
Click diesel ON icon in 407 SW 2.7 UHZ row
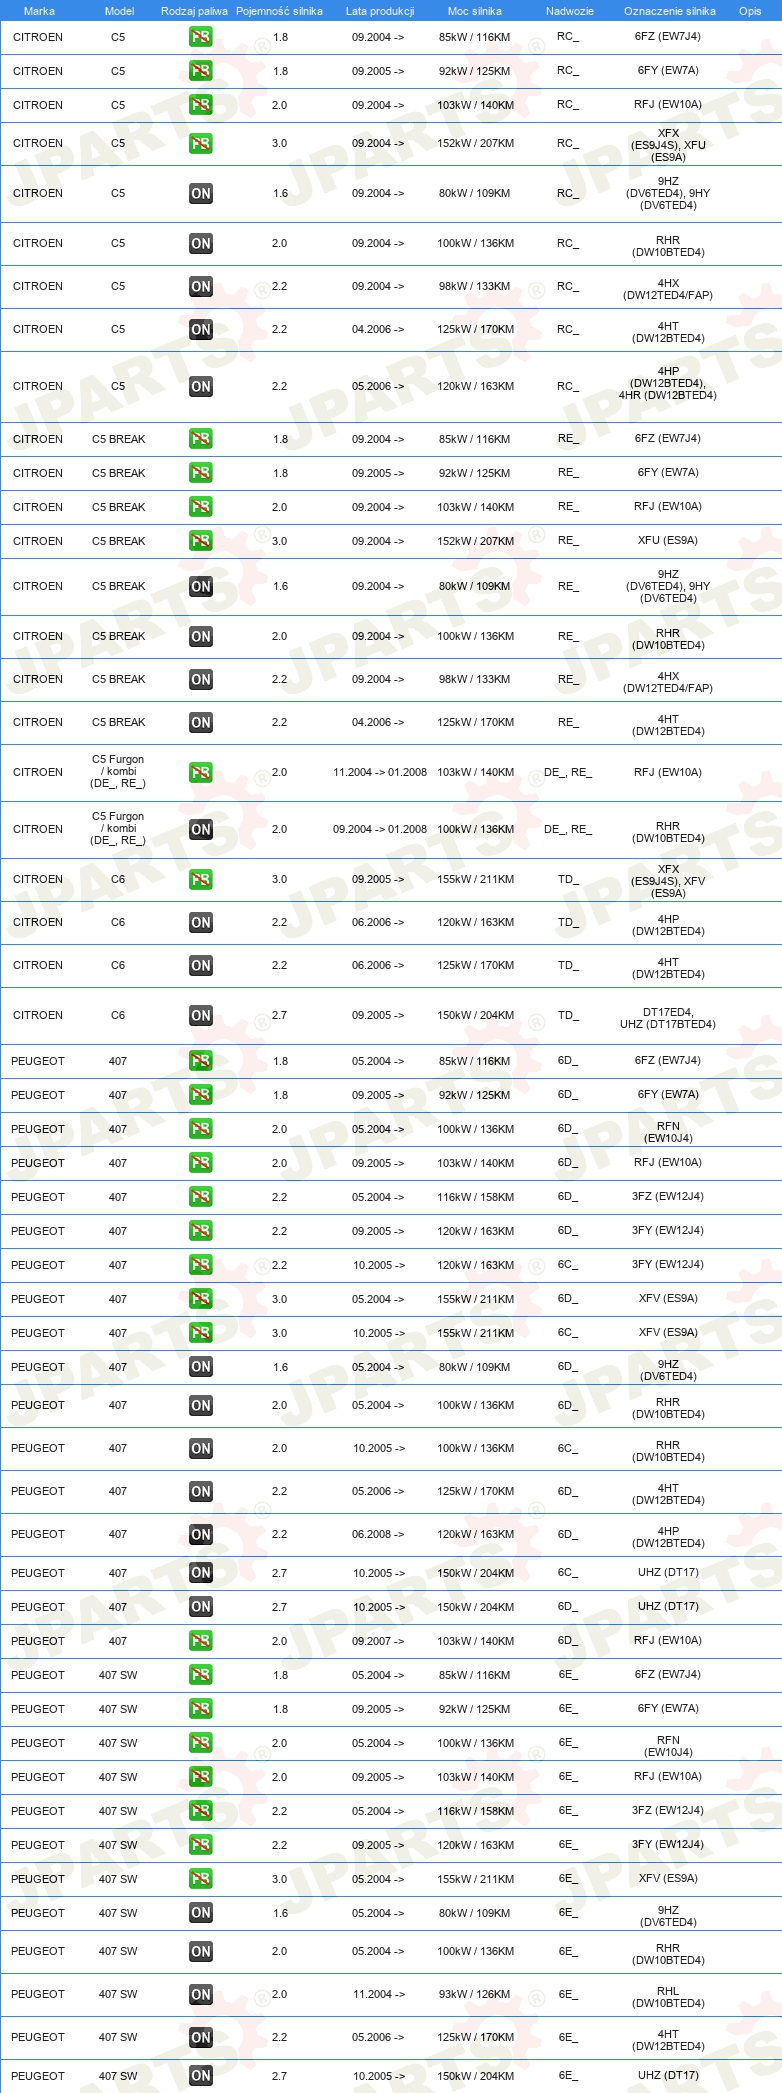coord(201,2076)
